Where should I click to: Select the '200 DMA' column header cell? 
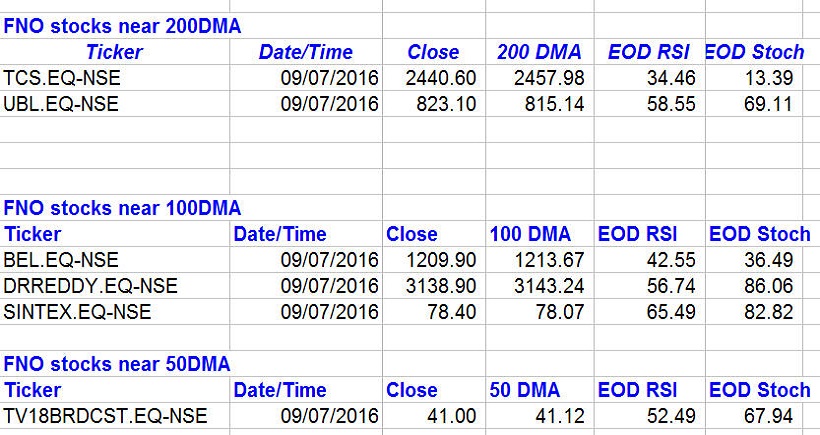point(537,52)
